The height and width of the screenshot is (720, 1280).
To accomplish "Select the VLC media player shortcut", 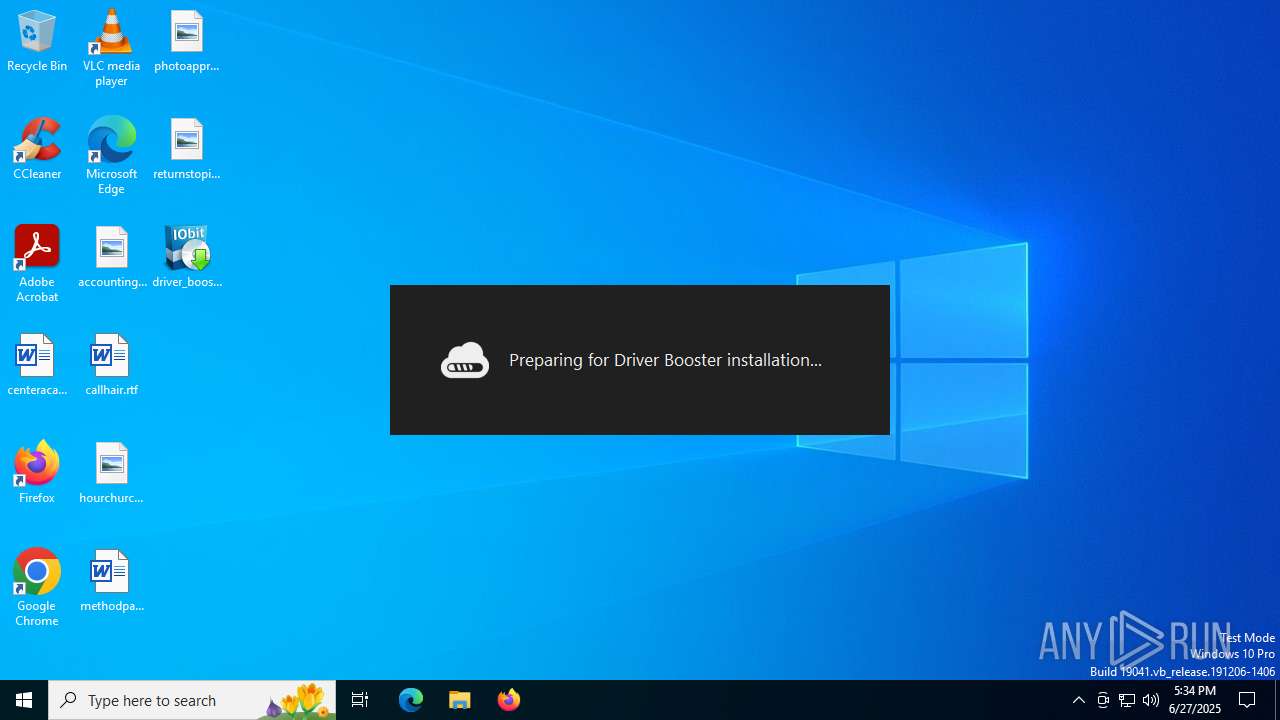I will pos(111,48).
